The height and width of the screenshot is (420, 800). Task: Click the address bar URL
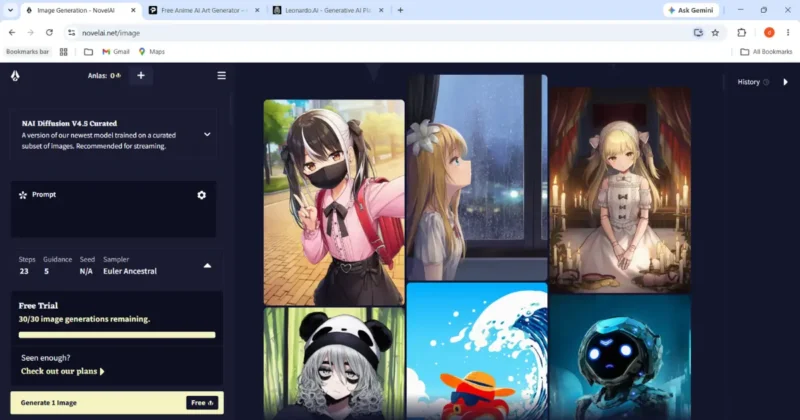[111, 33]
